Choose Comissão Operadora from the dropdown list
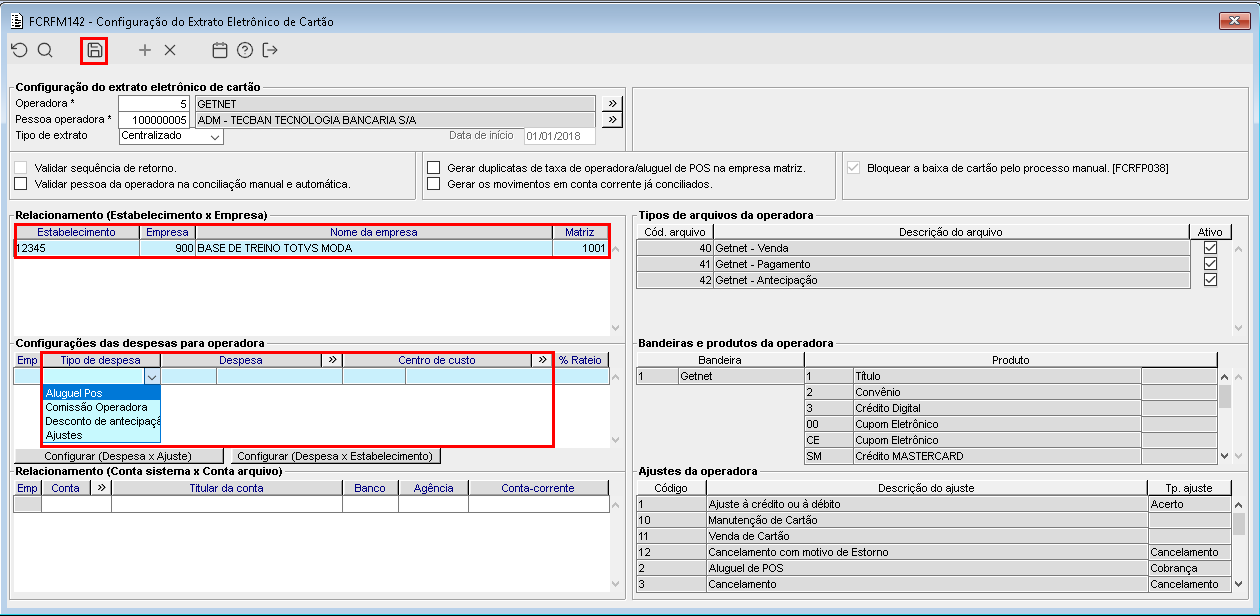1260x616 pixels. point(100,407)
